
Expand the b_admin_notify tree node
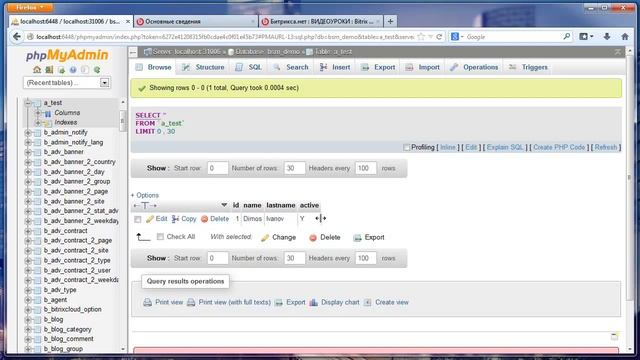click(28, 133)
